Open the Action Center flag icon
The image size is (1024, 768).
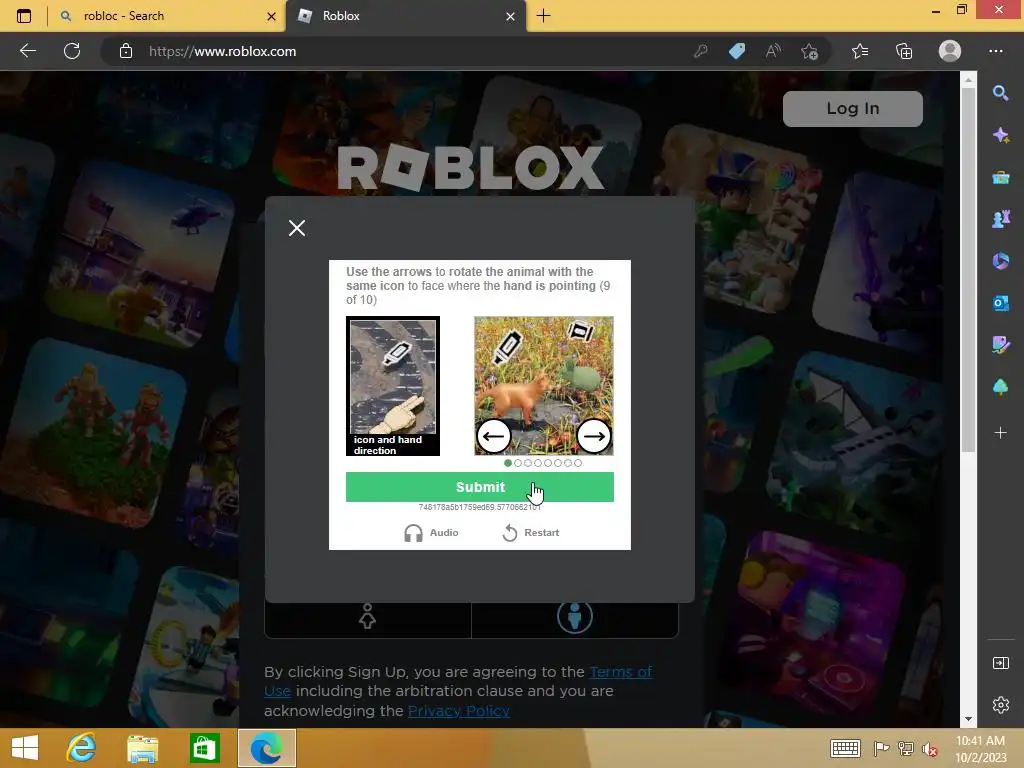pos(881,748)
